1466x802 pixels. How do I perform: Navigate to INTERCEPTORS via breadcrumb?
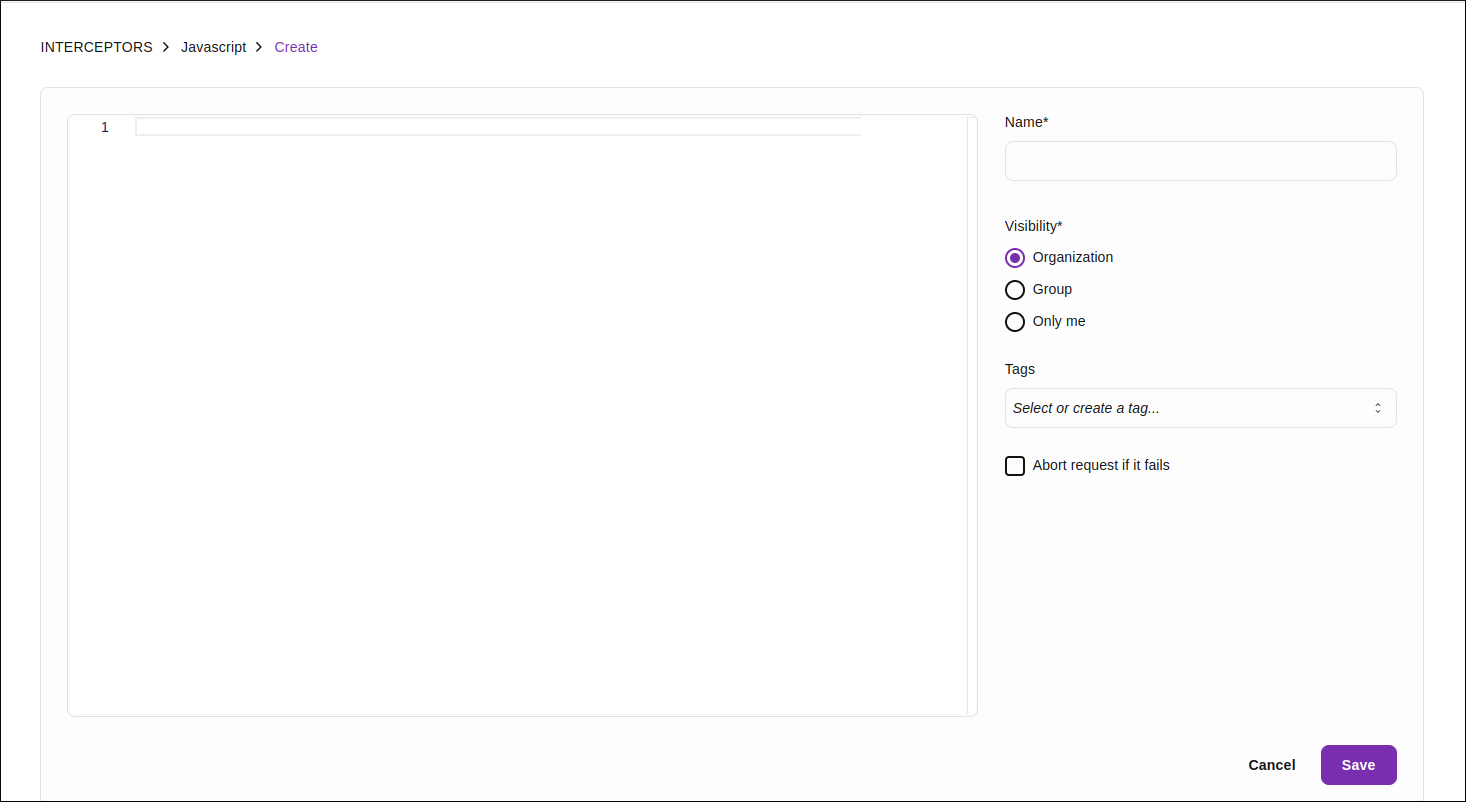pyautogui.click(x=96, y=47)
